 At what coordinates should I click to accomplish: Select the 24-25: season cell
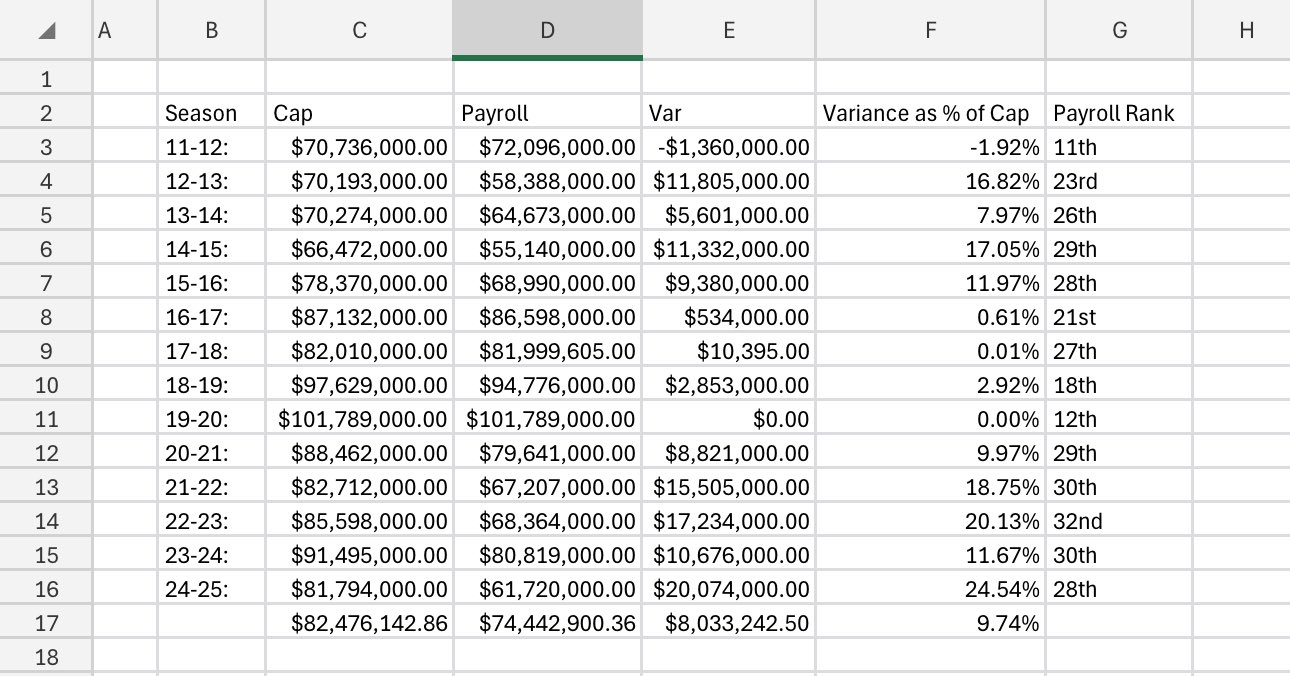[x=211, y=589]
